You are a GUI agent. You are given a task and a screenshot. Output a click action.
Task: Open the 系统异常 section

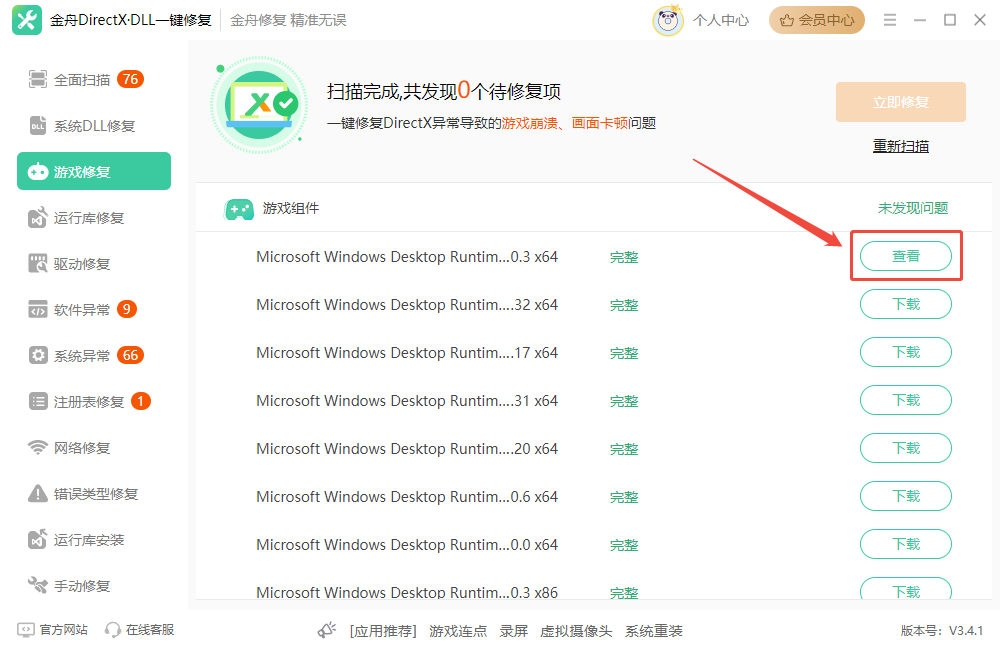click(x=94, y=355)
